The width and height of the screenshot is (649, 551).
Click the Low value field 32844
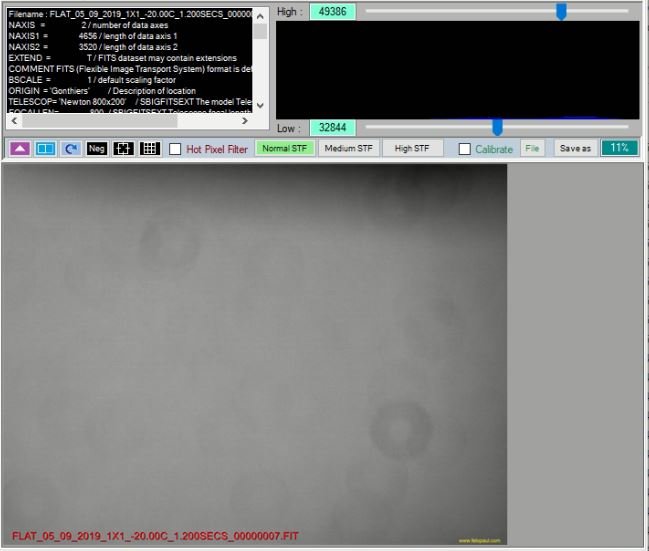(x=333, y=128)
